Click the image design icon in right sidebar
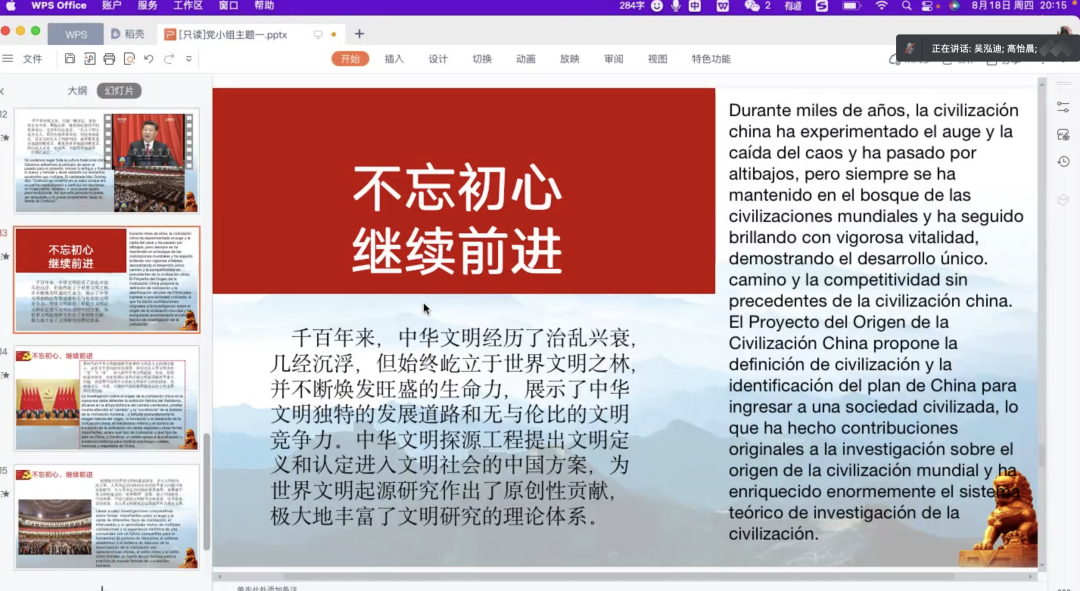1080x591 pixels. pos(1063,134)
